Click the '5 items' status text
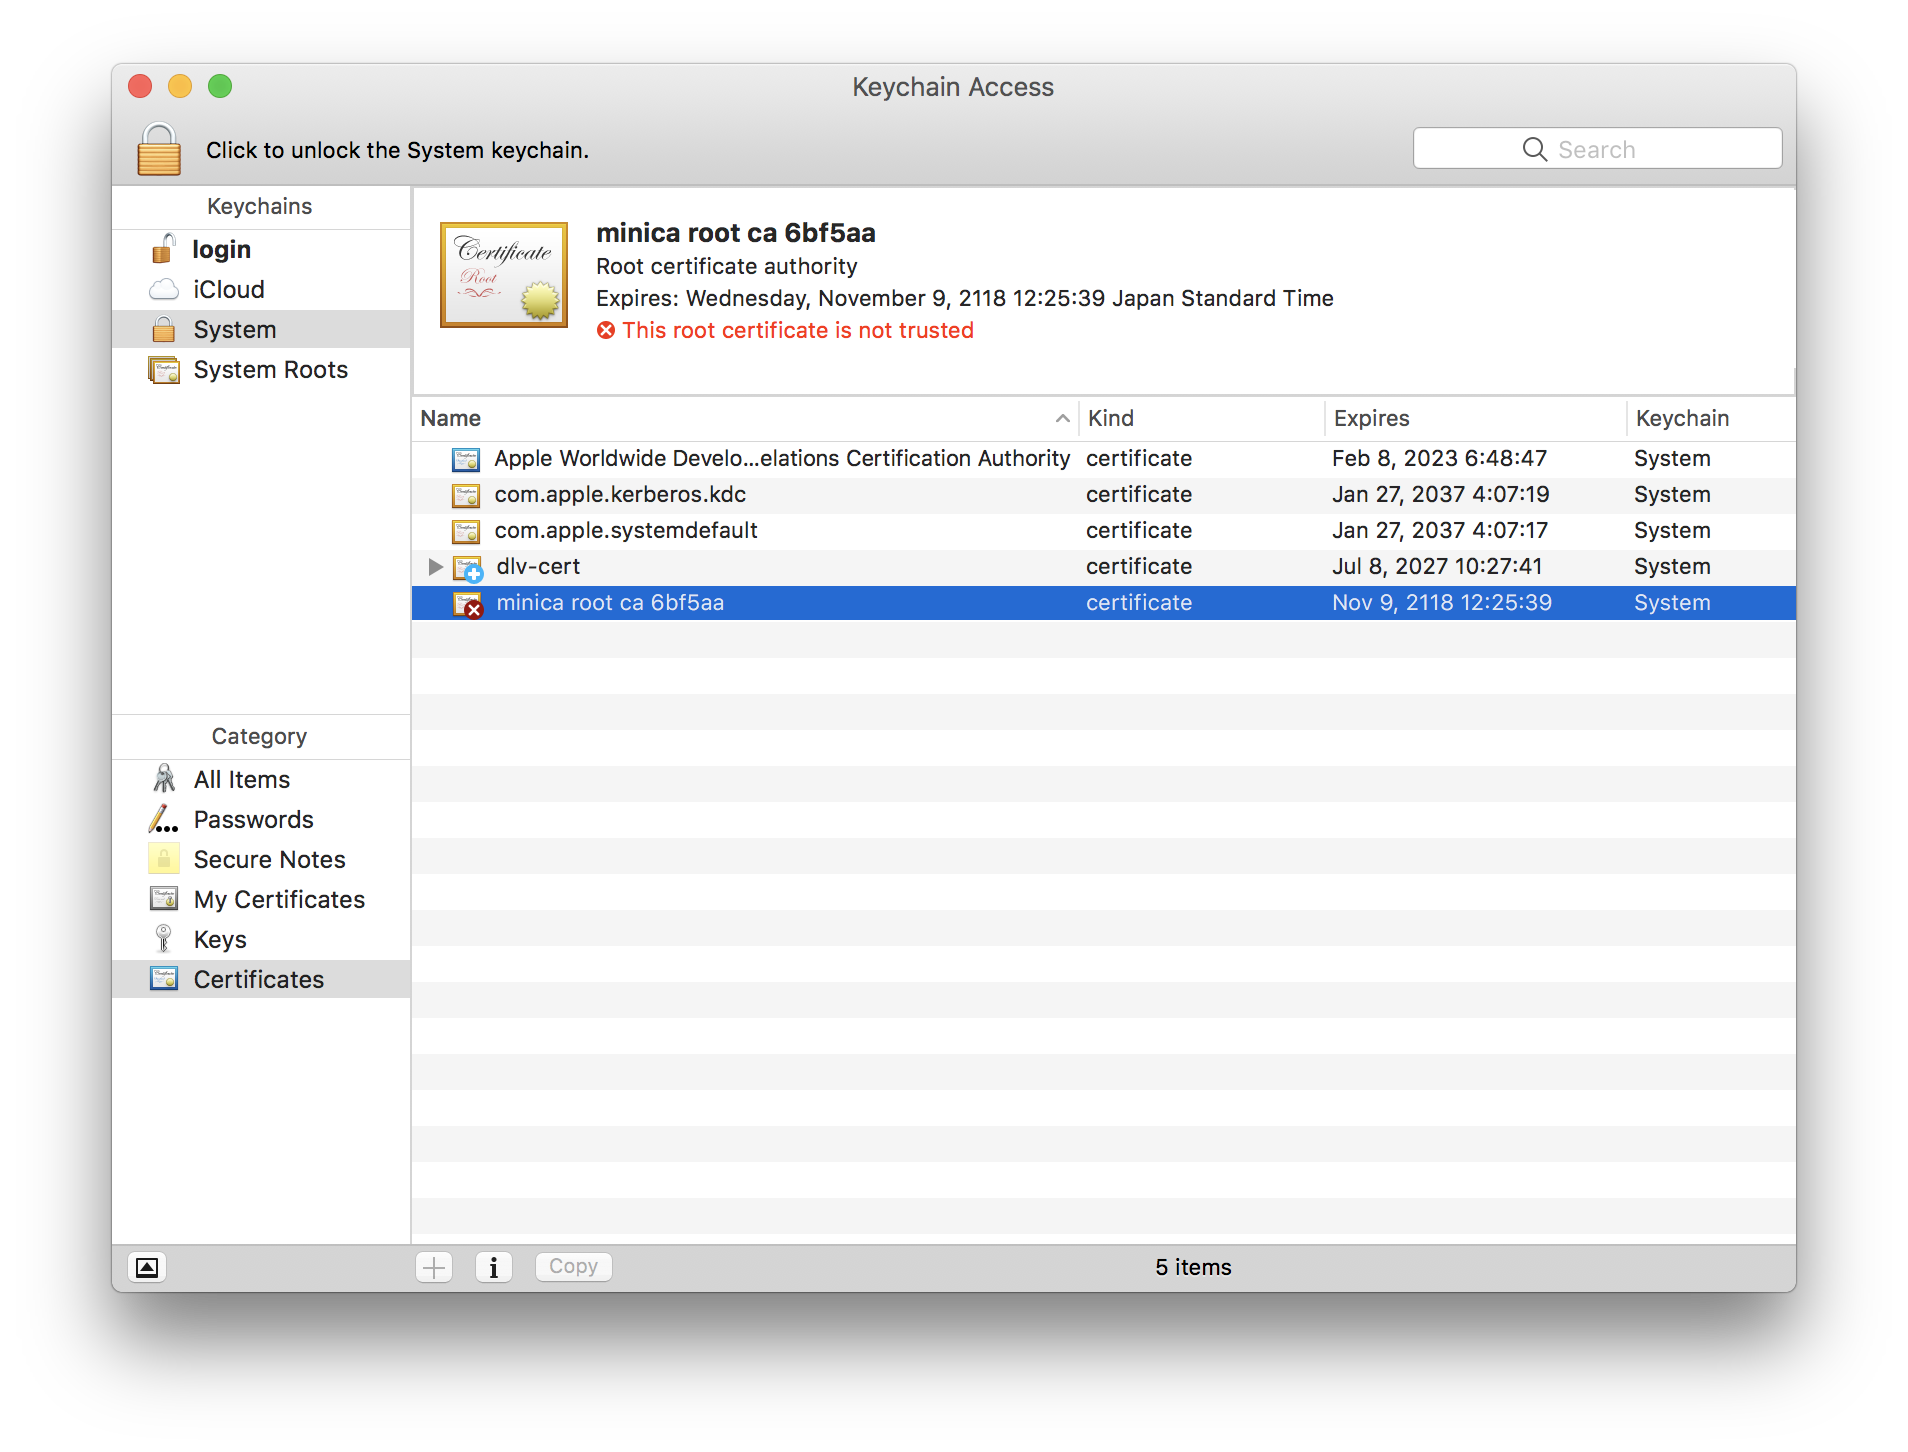Viewport: 1908px width, 1452px height. coord(1193,1267)
